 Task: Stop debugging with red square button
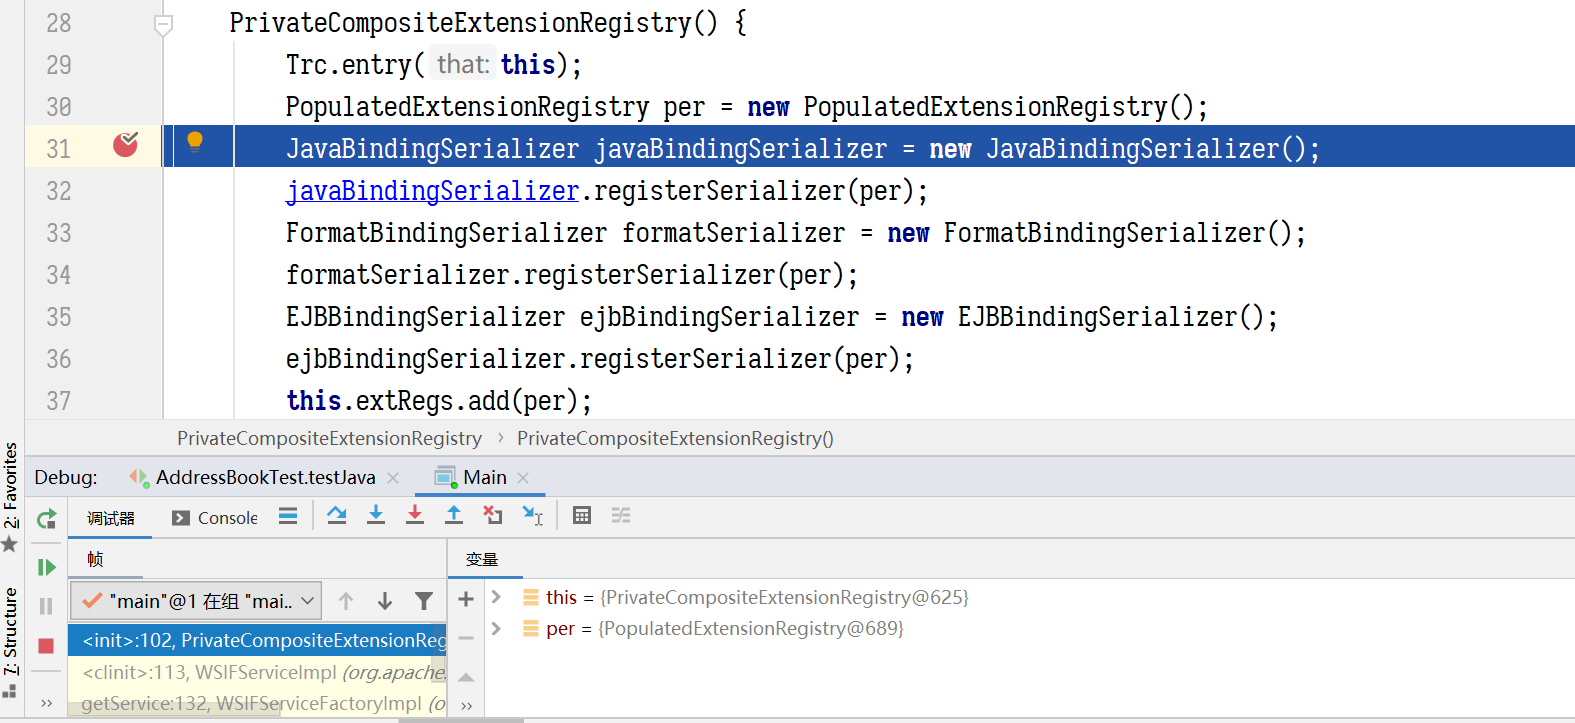tap(46, 646)
